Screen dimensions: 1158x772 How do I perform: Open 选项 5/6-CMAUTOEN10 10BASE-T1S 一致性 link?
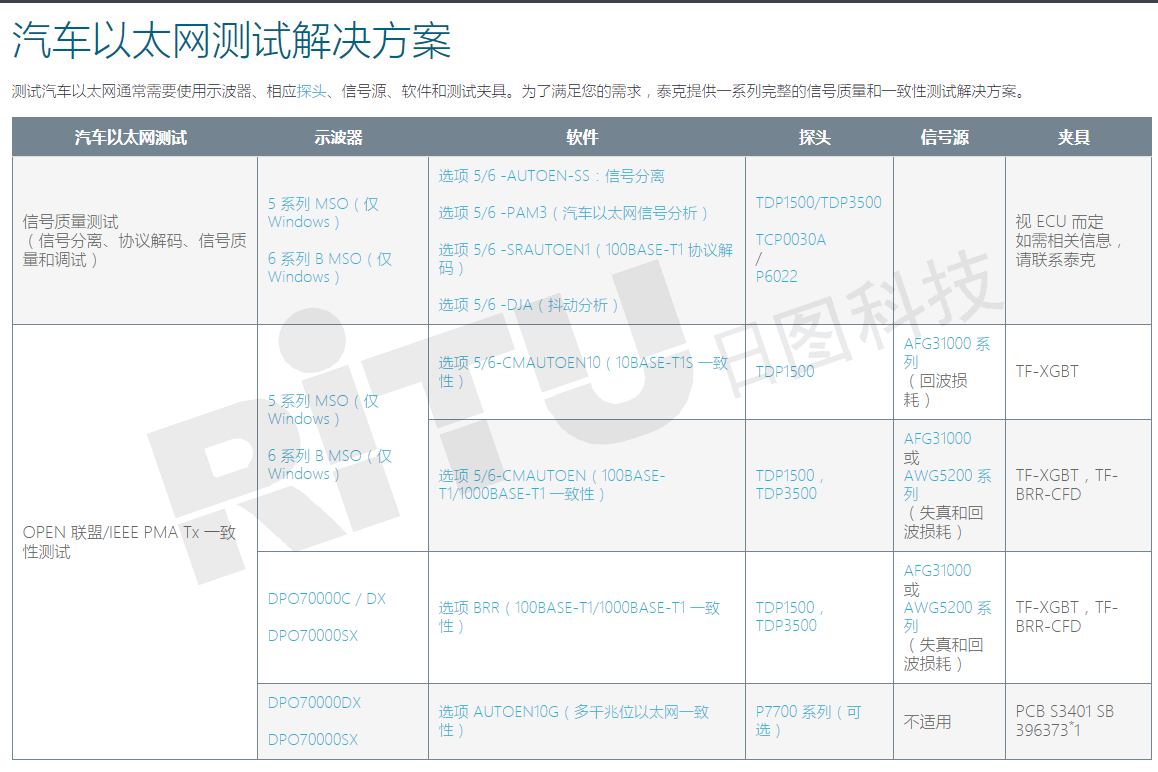click(x=582, y=363)
